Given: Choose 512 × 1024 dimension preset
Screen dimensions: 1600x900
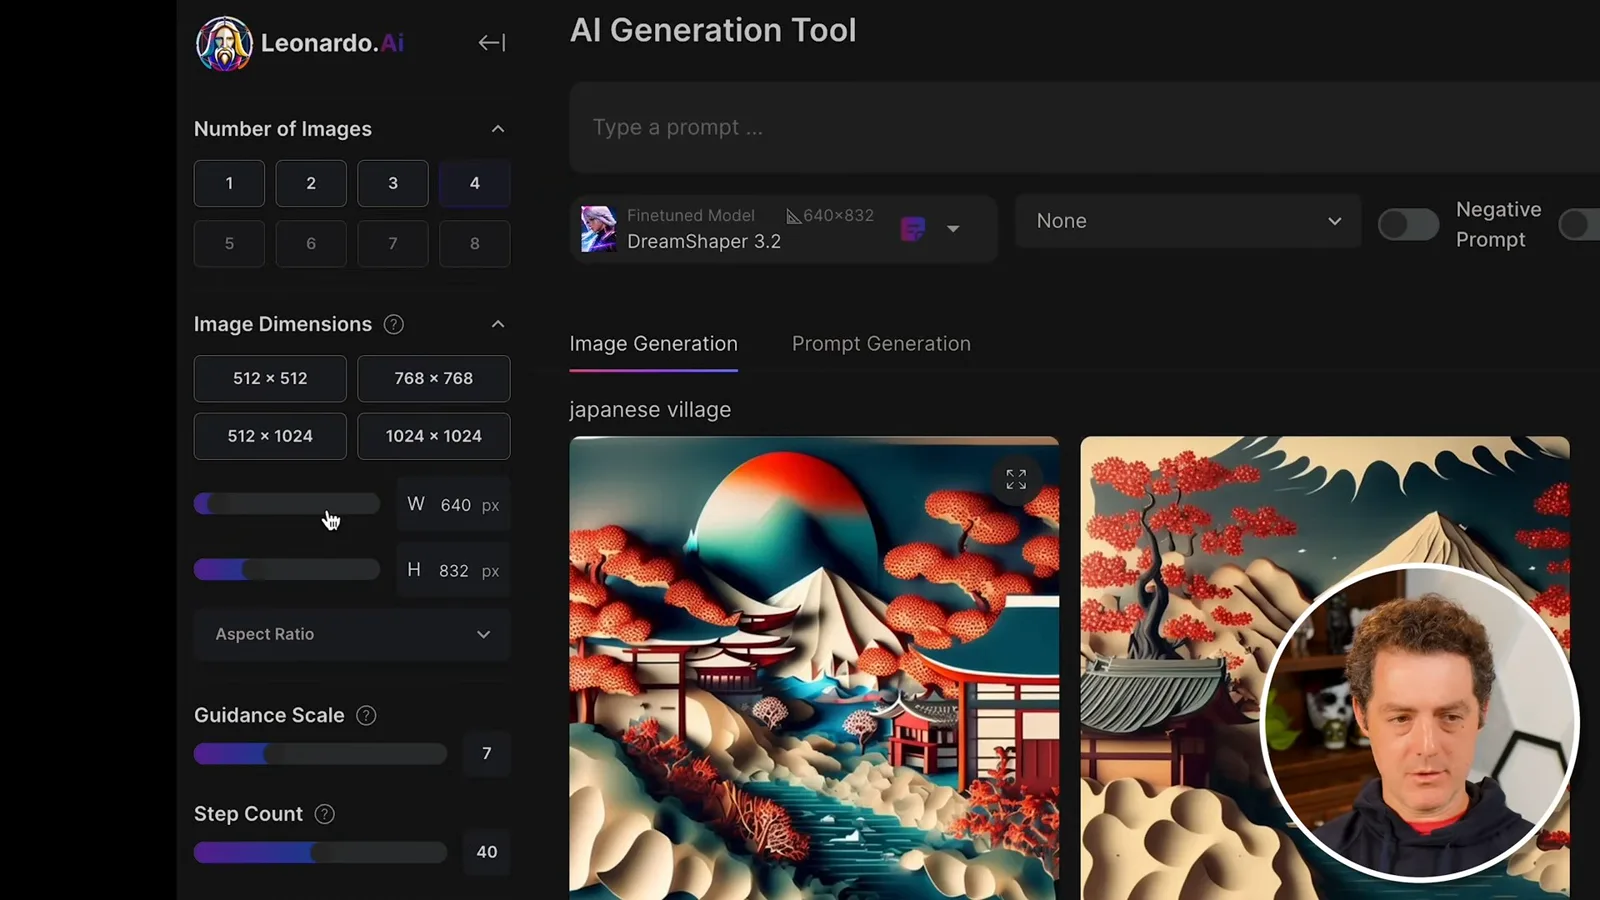Looking at the screenshot, I should [270, 436].
